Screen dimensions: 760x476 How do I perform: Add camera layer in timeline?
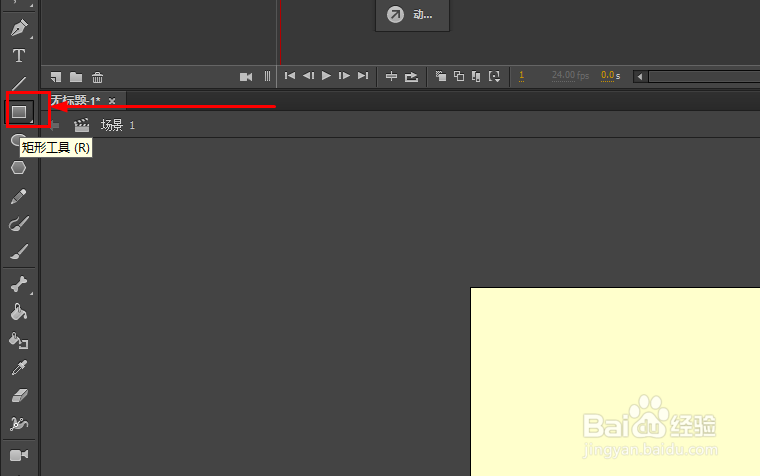coord(246,77)
